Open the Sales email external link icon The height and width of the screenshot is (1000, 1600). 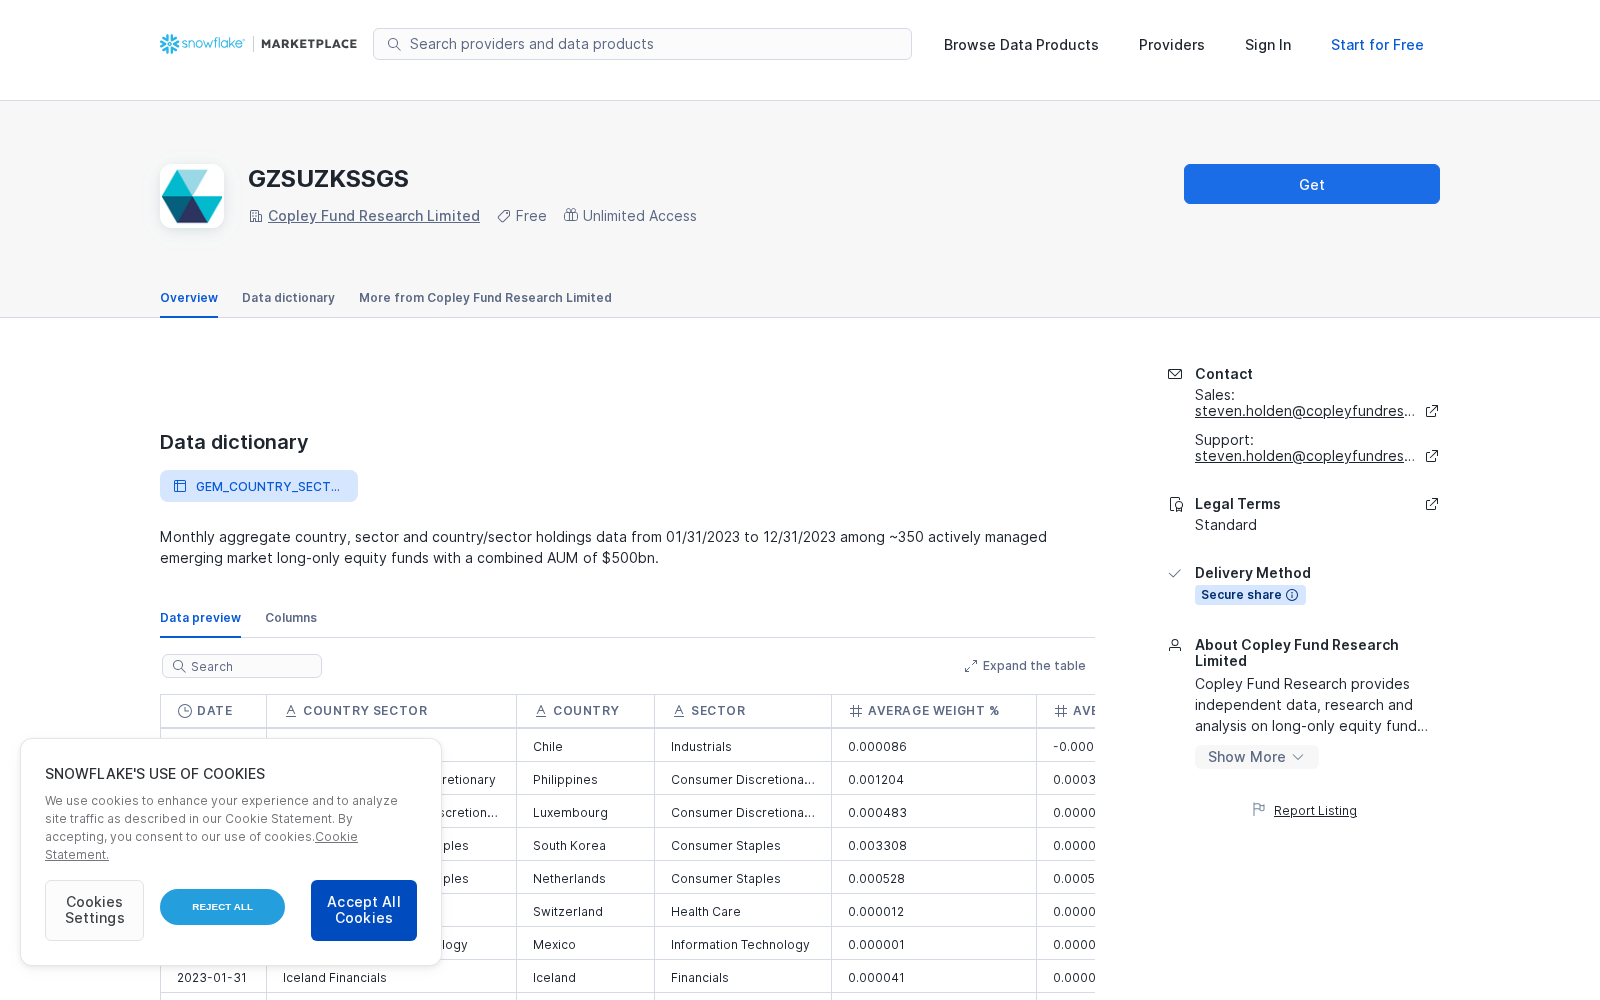pyautogui.click(x=1432, y=411)
